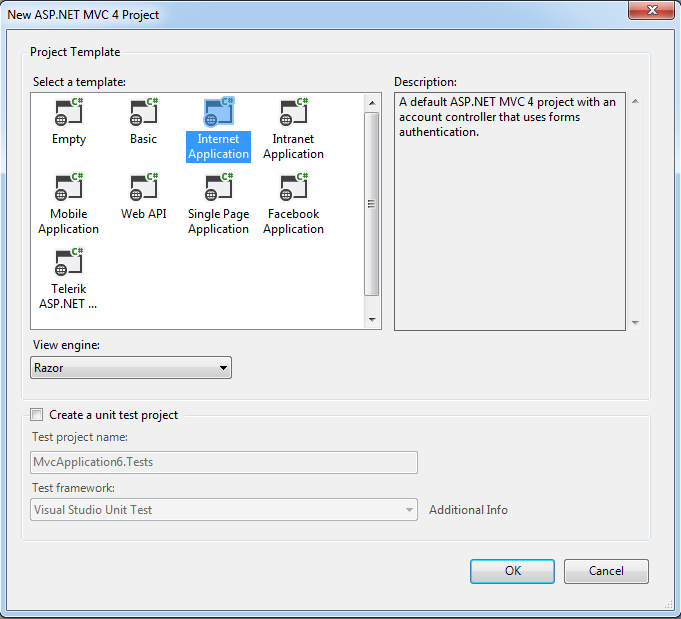This screenshot has width=681, height=619.
Task: Click the description text about forms authentication
Action: pyautogui.click(x=507, y=117)
